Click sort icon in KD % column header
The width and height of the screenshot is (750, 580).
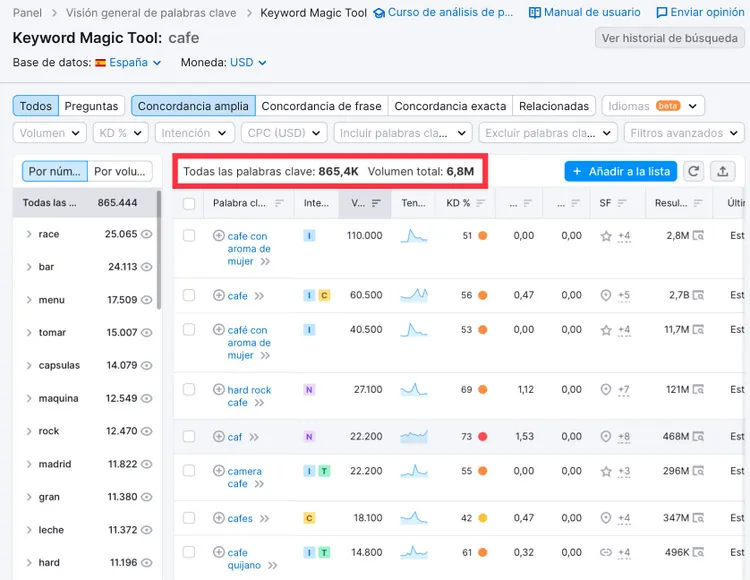pos(480,203)
